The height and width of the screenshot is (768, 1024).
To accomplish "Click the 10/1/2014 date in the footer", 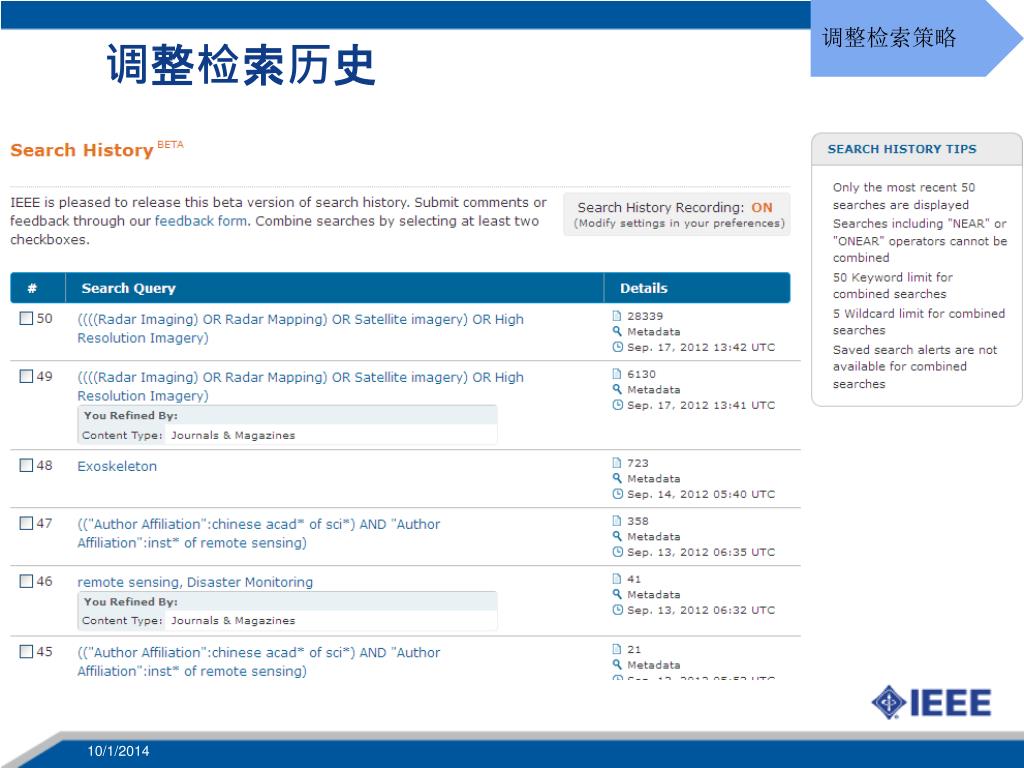I will 118,751.
